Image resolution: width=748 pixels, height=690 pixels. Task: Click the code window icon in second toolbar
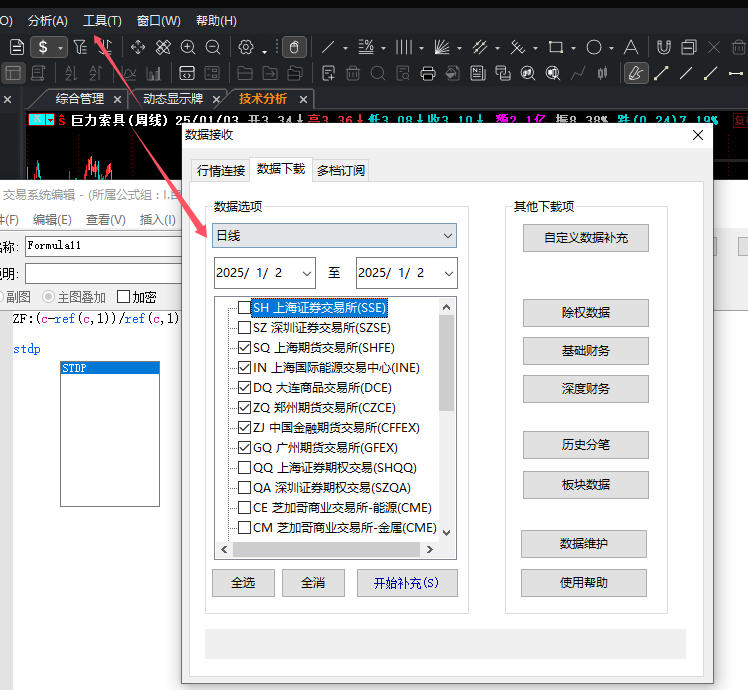coord(187,73)
